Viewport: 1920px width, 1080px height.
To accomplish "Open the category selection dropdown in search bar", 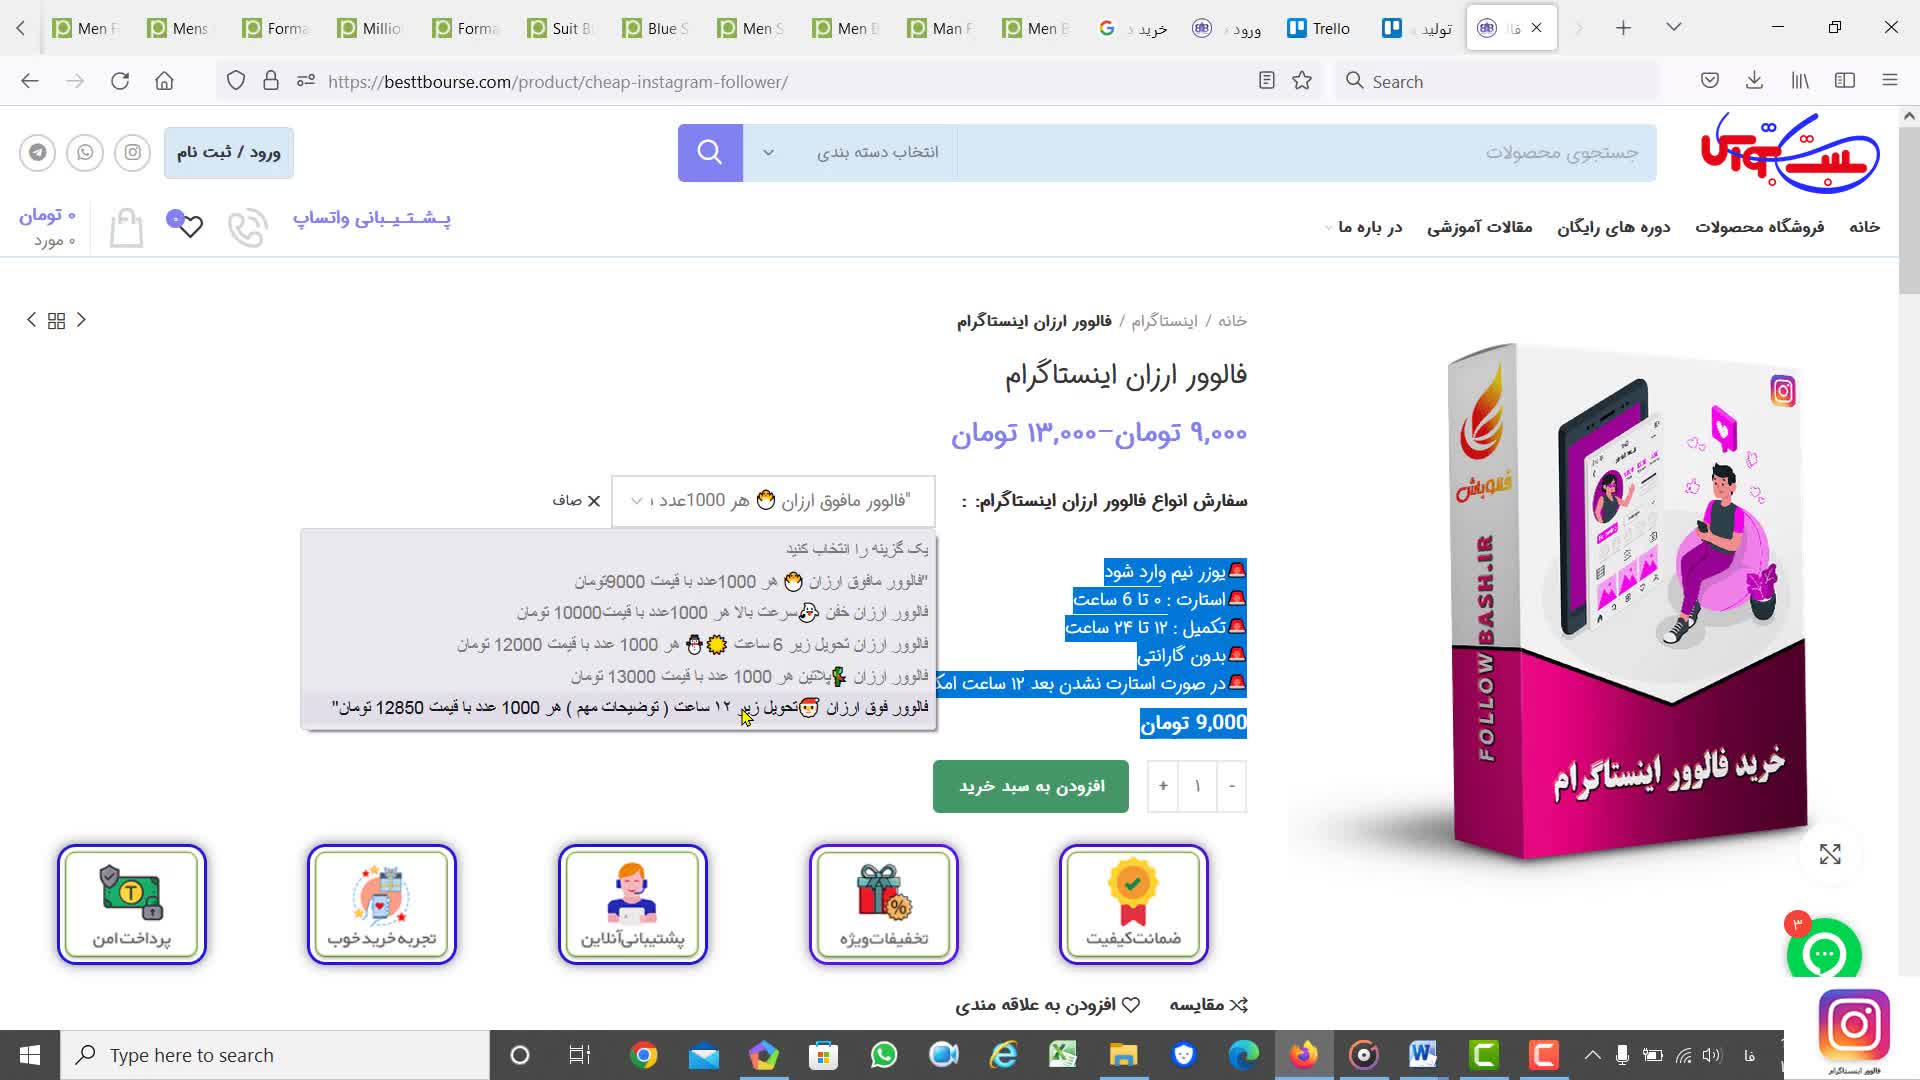I will coord(850,153).
